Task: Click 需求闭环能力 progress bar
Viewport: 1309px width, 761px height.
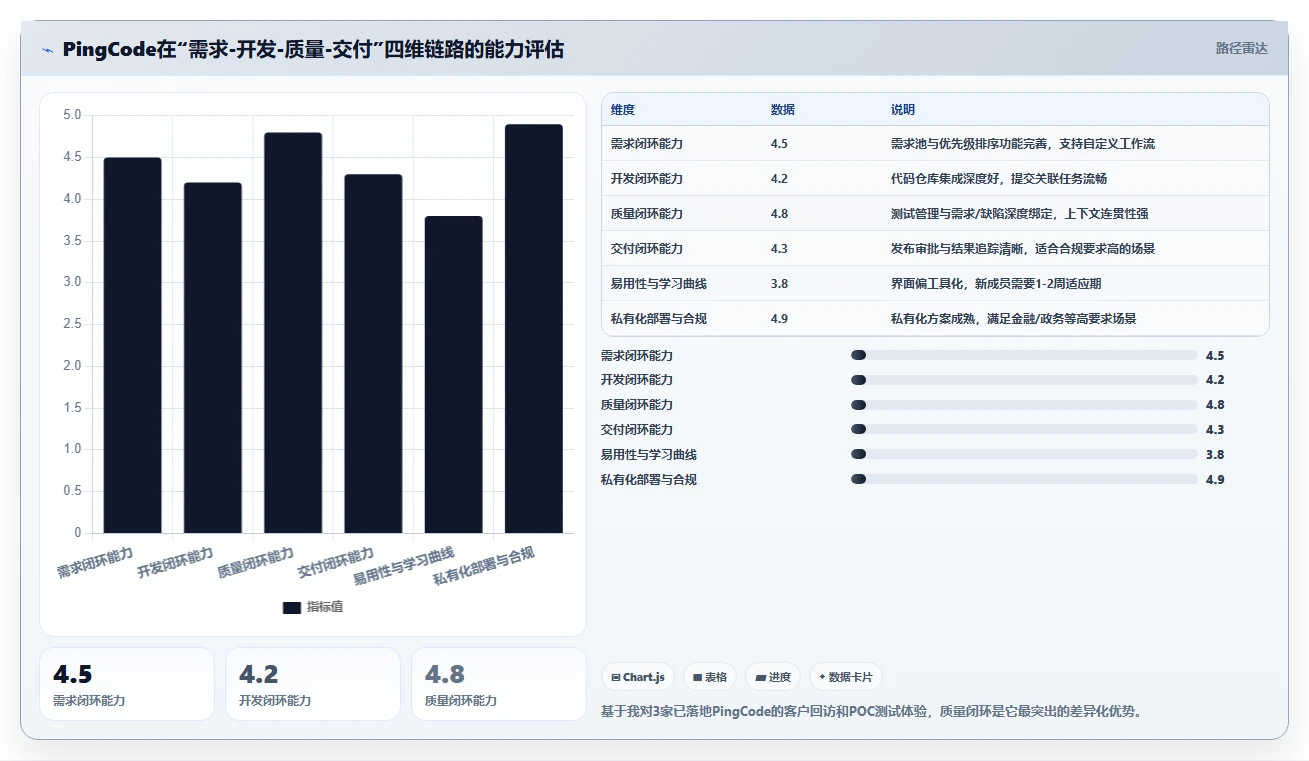Action: pos(1024,355)
